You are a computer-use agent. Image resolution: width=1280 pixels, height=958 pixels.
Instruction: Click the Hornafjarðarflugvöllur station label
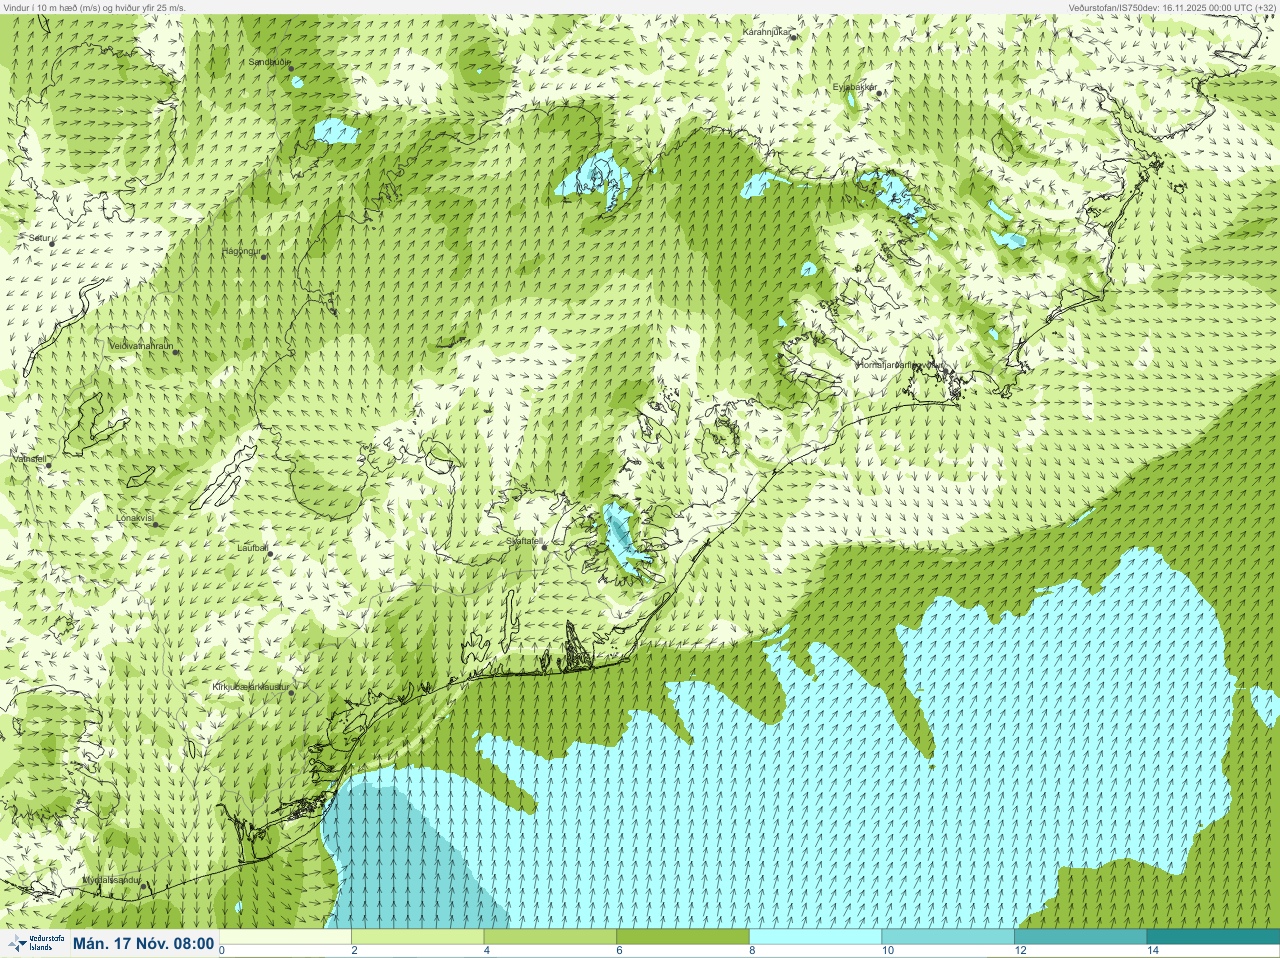900,365
